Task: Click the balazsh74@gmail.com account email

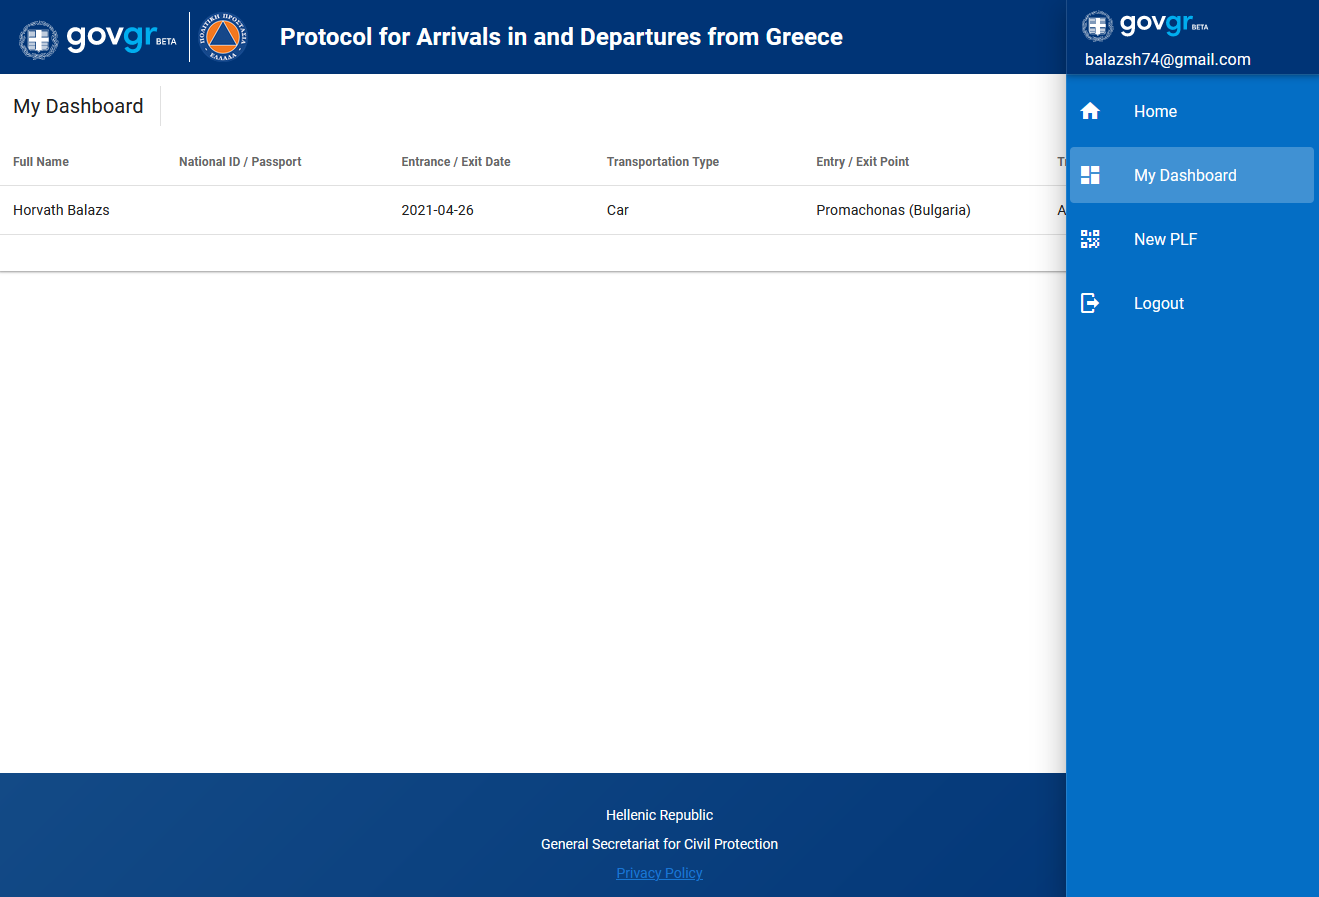Action: [1167, 59]
